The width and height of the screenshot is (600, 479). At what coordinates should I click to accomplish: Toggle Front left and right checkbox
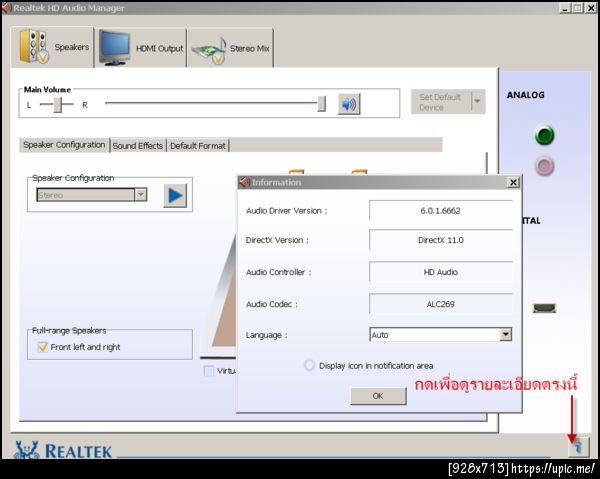pyautogui.click(x=42, y=347)
